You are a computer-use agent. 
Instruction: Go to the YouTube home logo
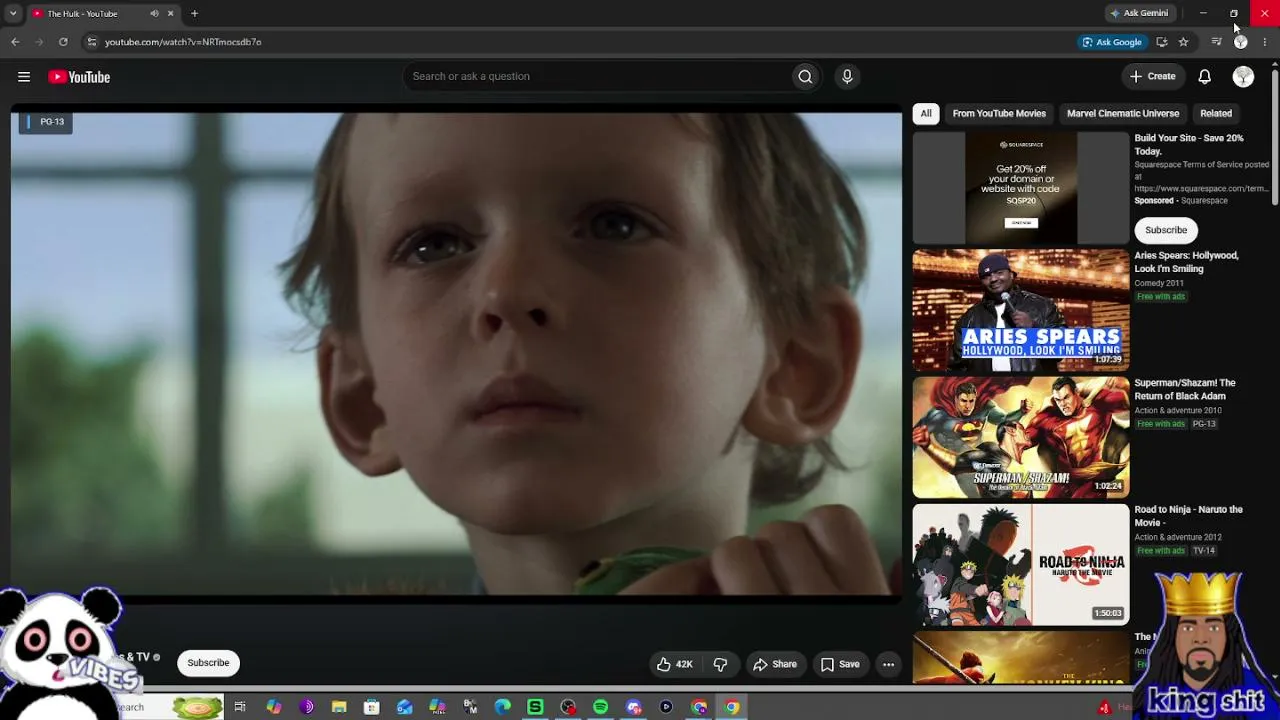click(x=79, y=77)
